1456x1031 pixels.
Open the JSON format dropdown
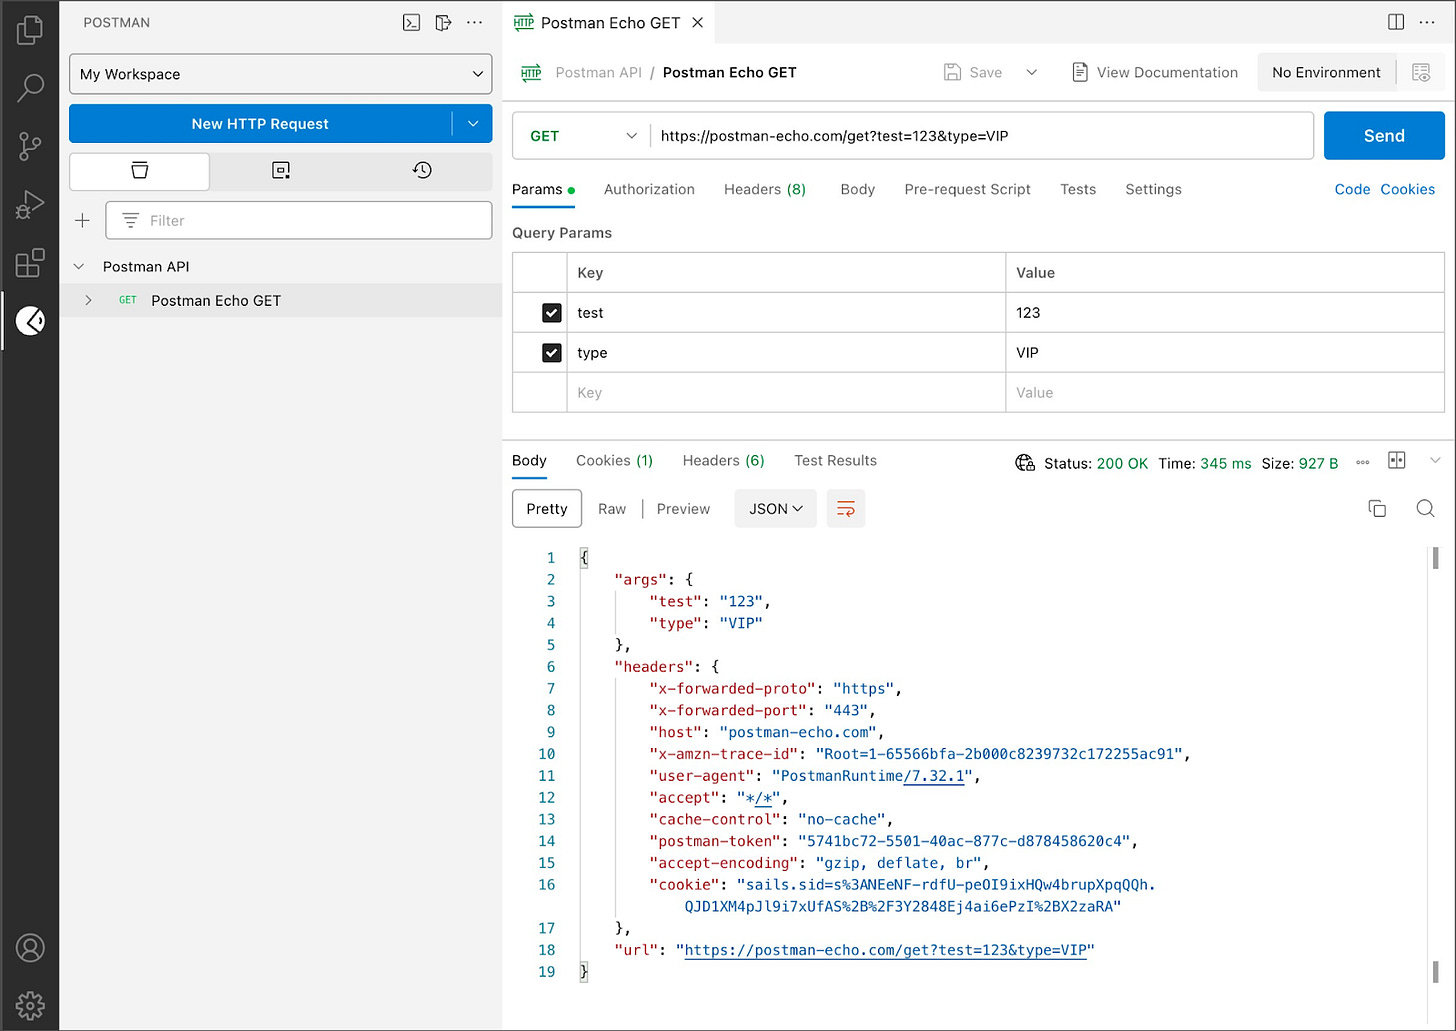pos(775,509)
